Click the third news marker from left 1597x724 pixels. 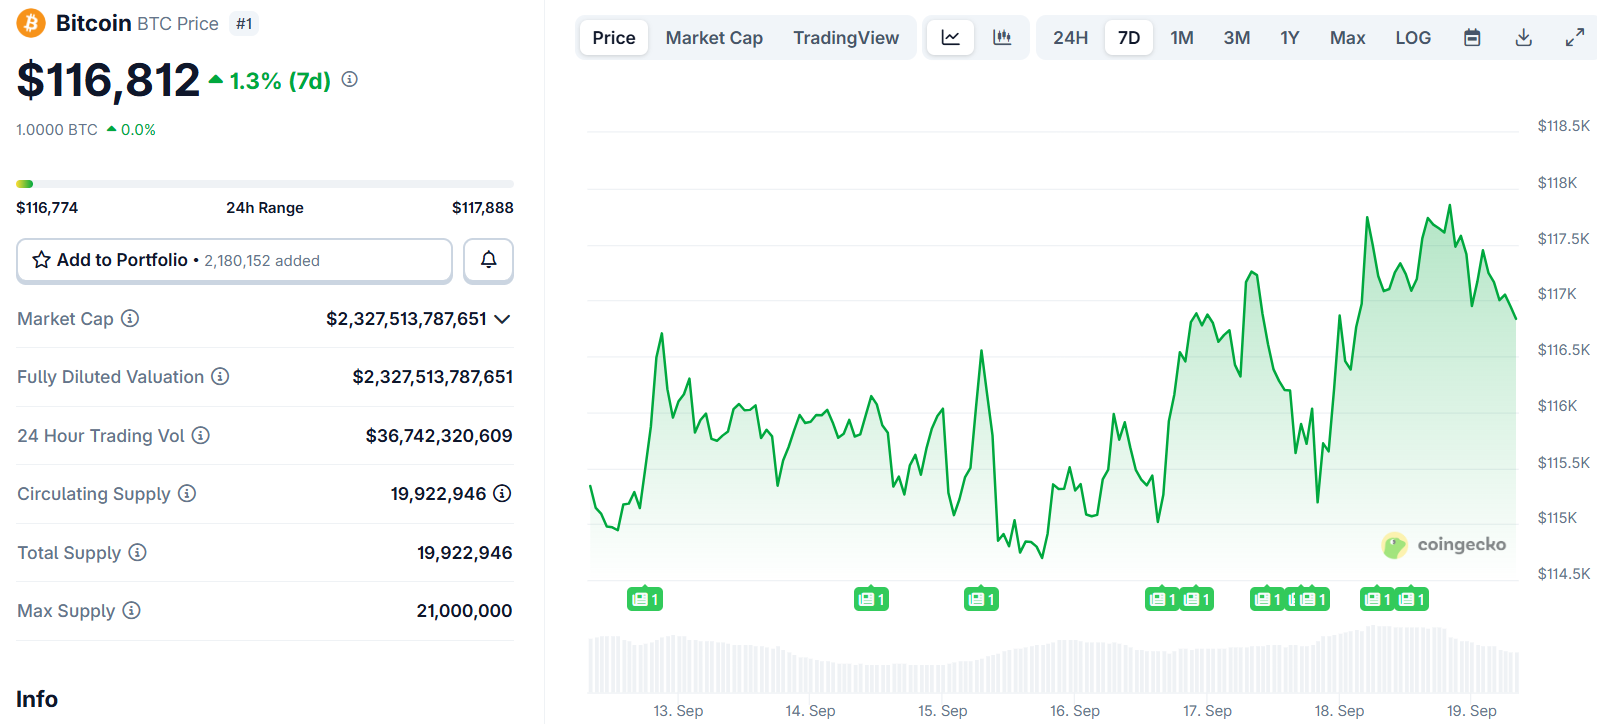pos(982,599)
